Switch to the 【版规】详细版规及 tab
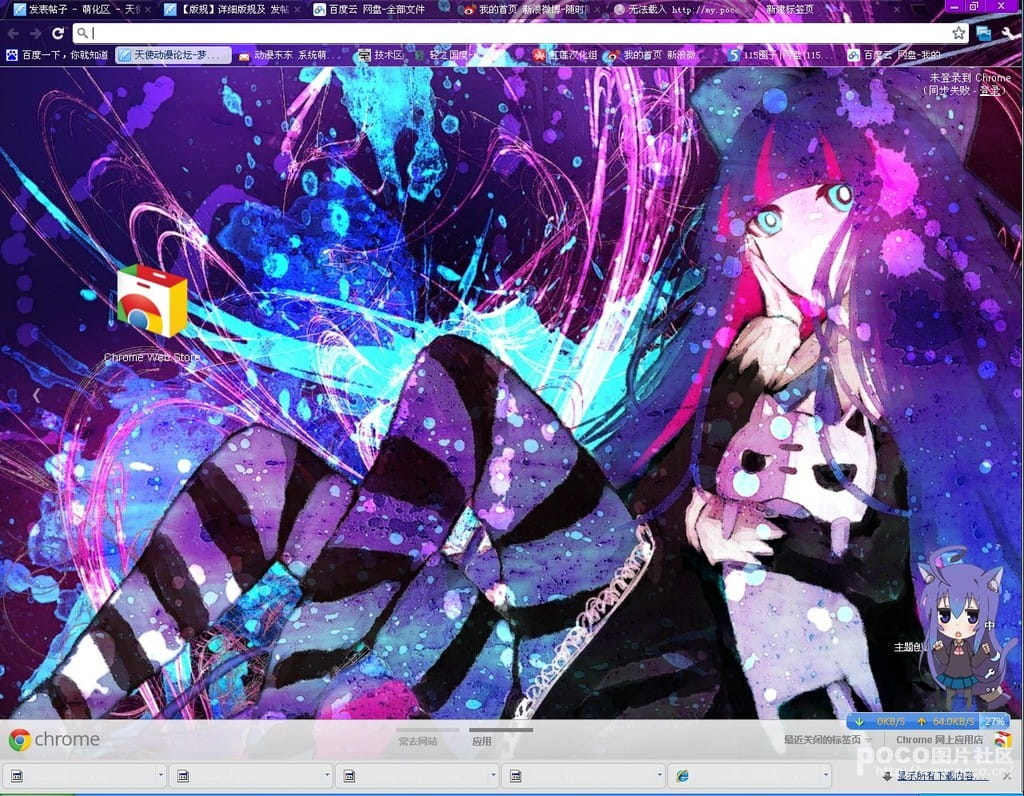 click(231, 10)
